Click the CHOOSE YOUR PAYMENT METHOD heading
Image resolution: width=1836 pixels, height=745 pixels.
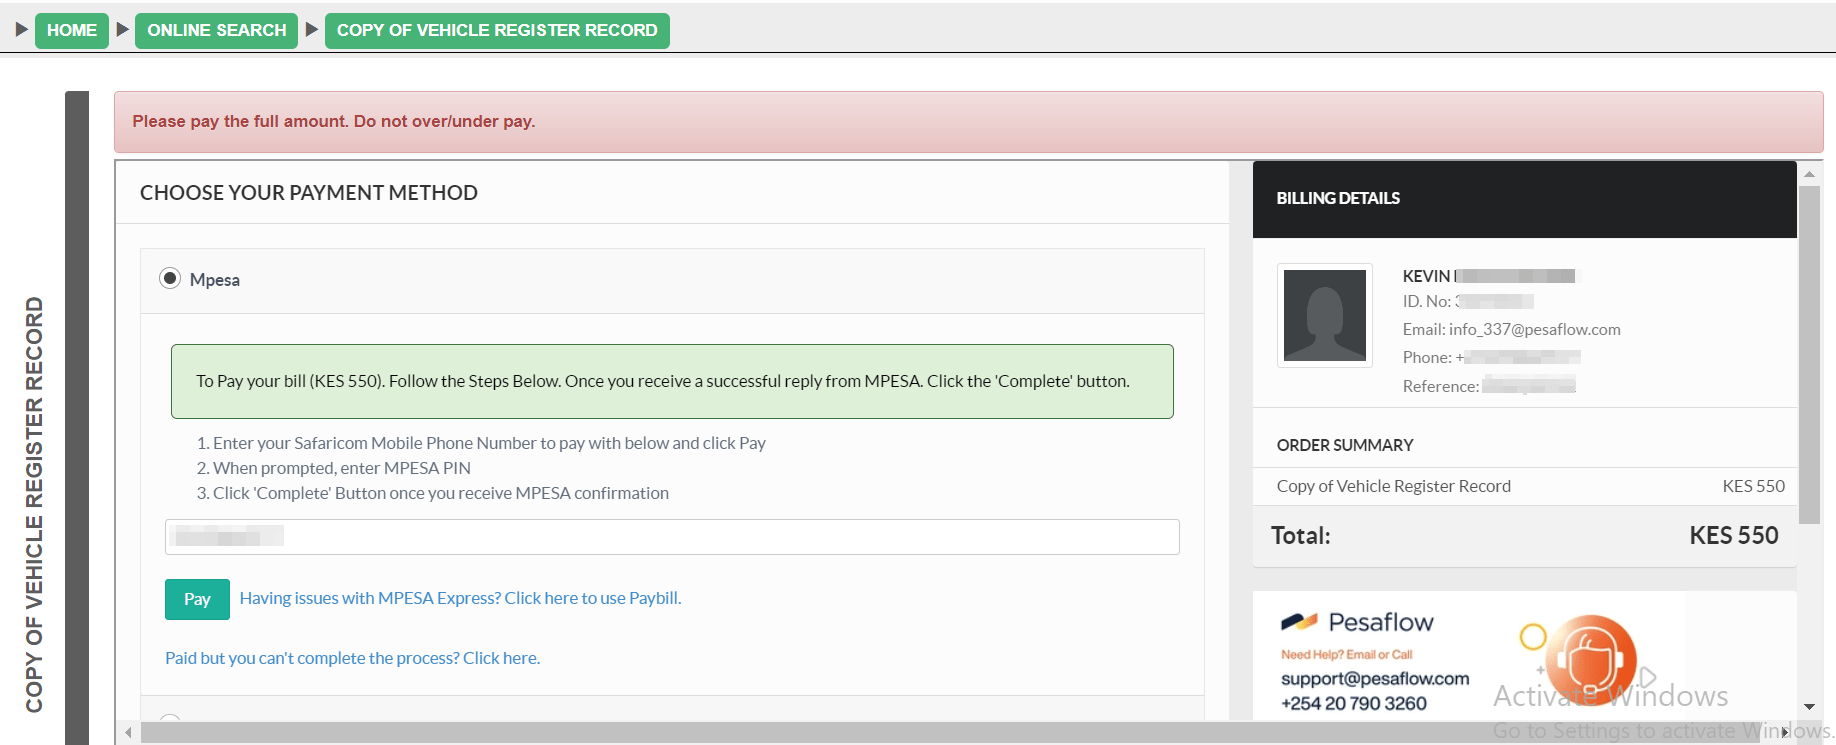(x=309, y=193)
